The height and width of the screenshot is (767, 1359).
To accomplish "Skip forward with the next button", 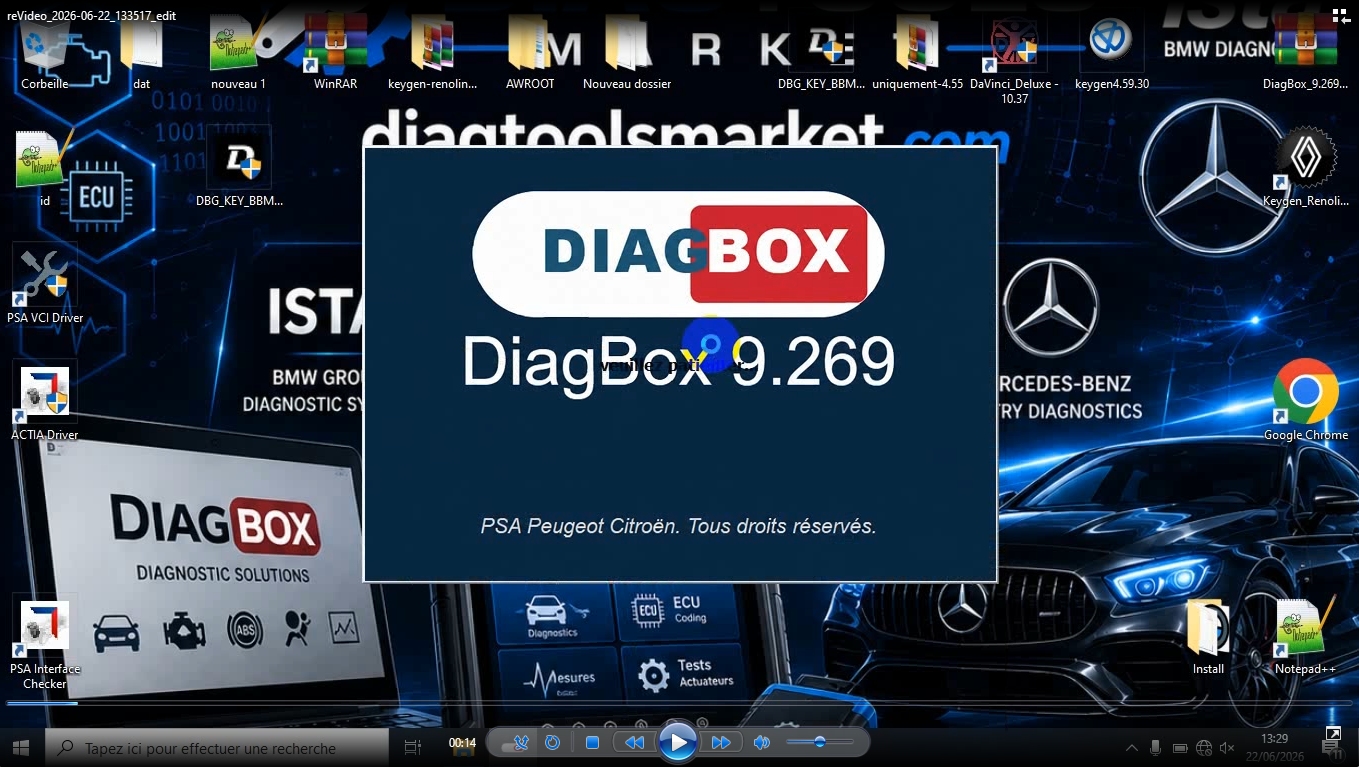I will tap(721, 743).
